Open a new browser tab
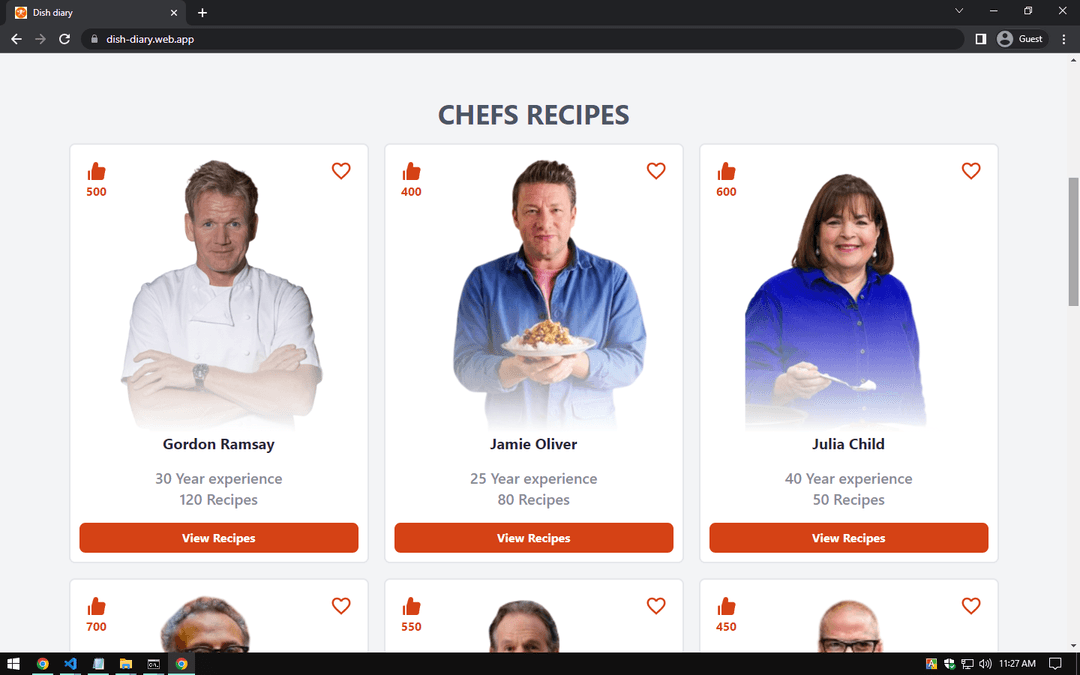This screenshot has height=675, width=1080. (x=202, y=12)
